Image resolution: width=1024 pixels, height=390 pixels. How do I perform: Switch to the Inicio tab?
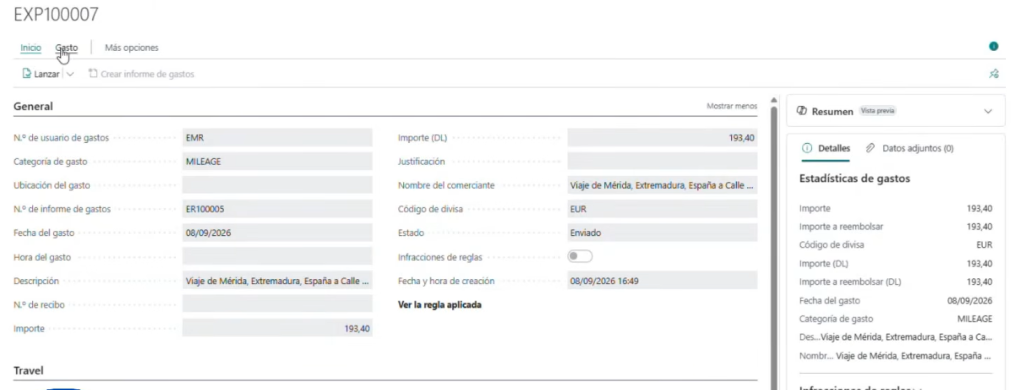coord(31,48)
